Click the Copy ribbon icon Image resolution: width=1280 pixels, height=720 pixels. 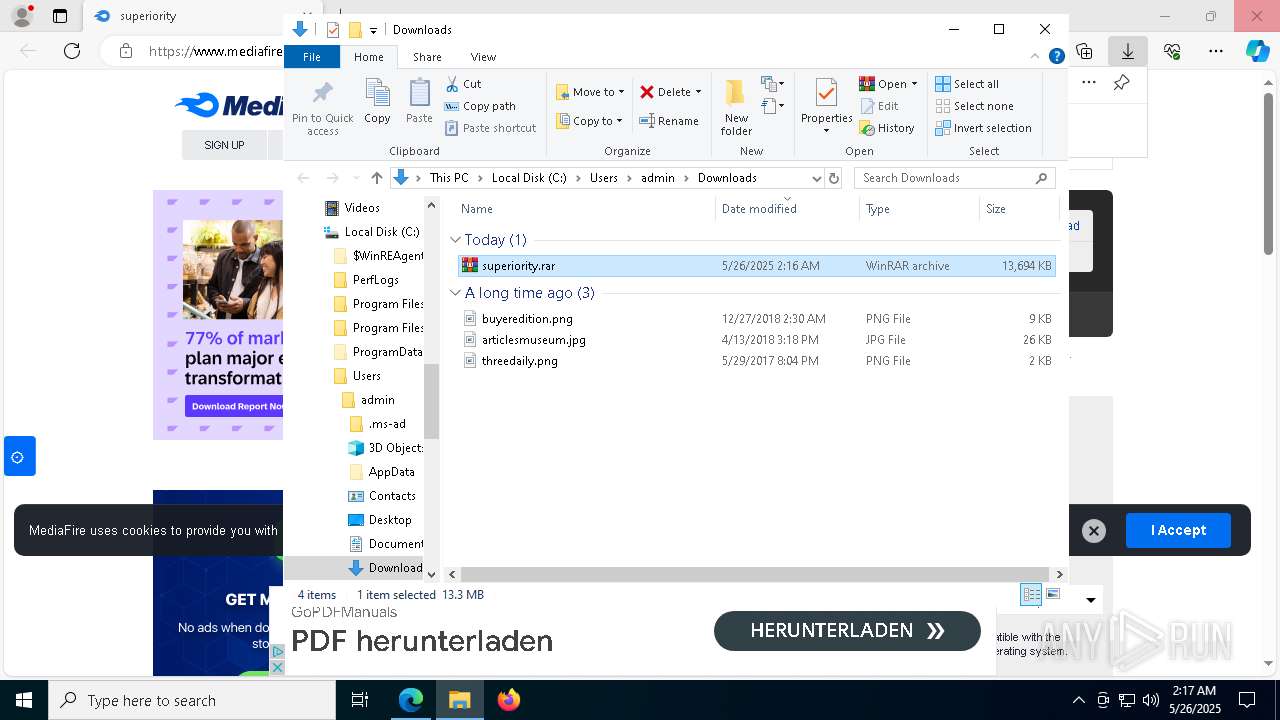[x=377, y=102]
